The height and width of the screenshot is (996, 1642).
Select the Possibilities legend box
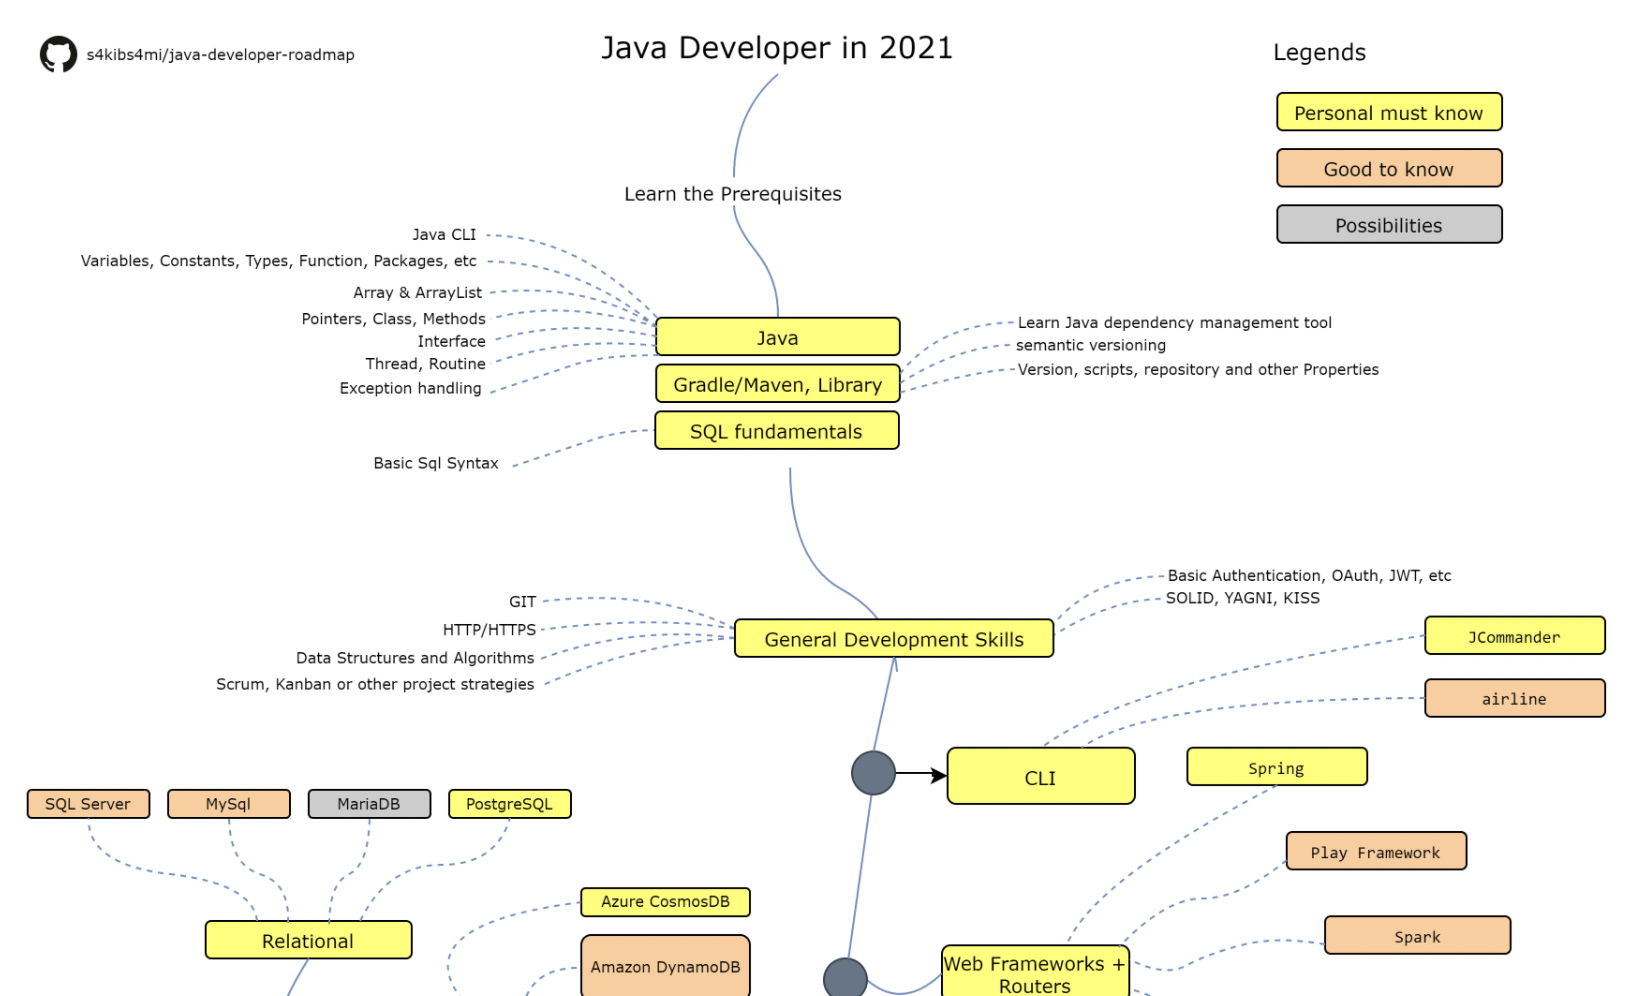[1389, 224]
